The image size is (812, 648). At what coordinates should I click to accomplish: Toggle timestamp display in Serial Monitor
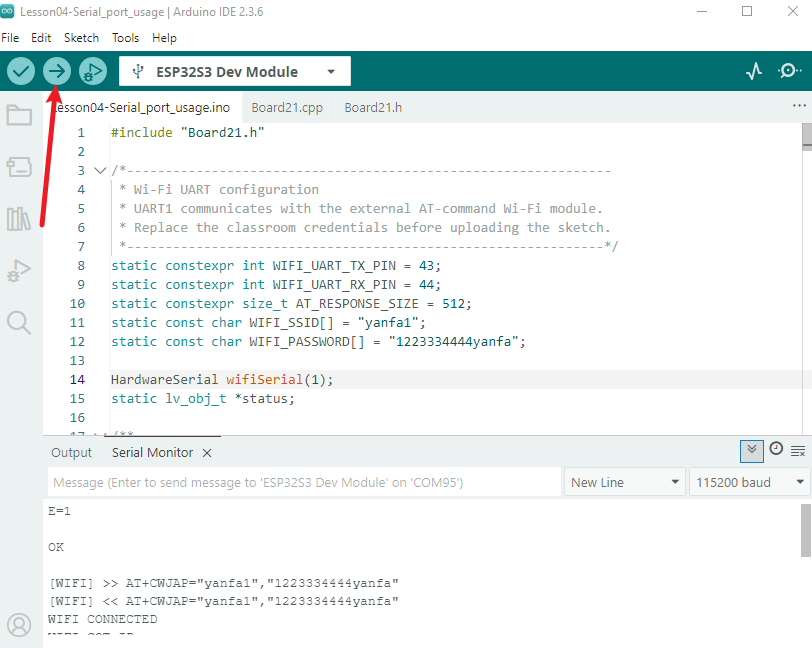pos(776,449)
